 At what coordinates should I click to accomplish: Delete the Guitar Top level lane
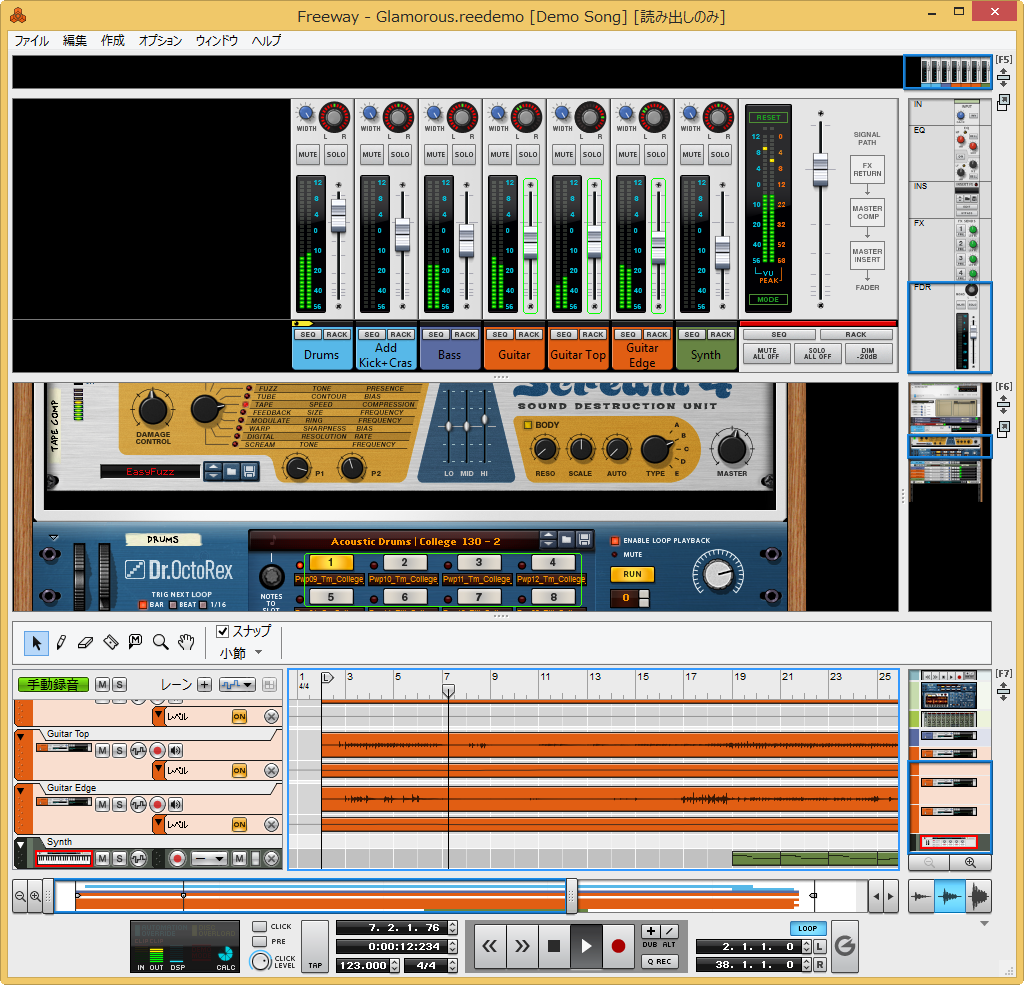click(x=272, y=771)
